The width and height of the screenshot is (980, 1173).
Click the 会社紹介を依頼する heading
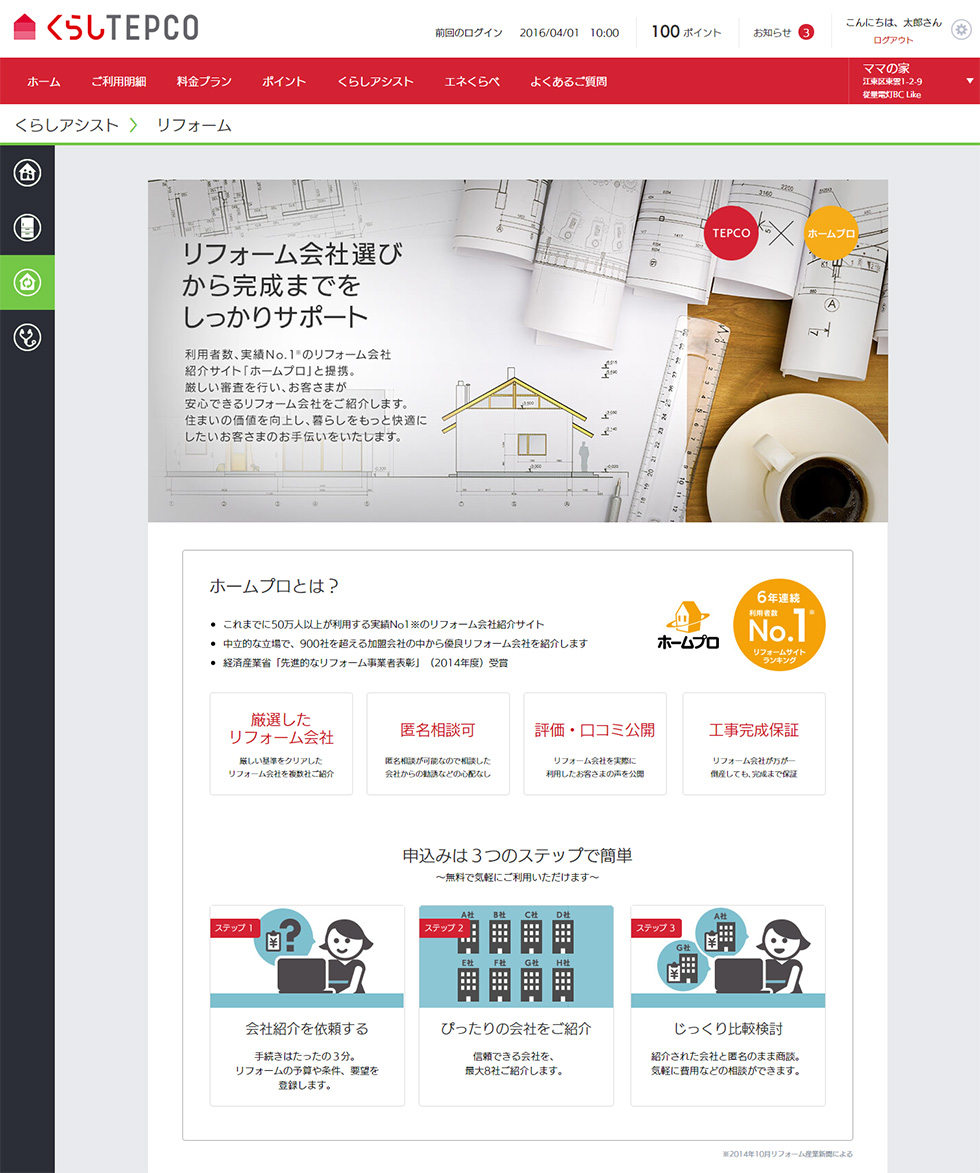point(307,1029)
